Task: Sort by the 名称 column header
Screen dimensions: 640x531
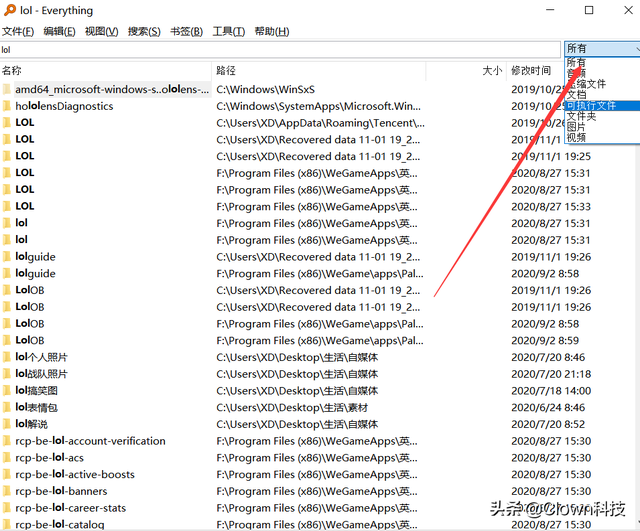Action: pos(105,71)
